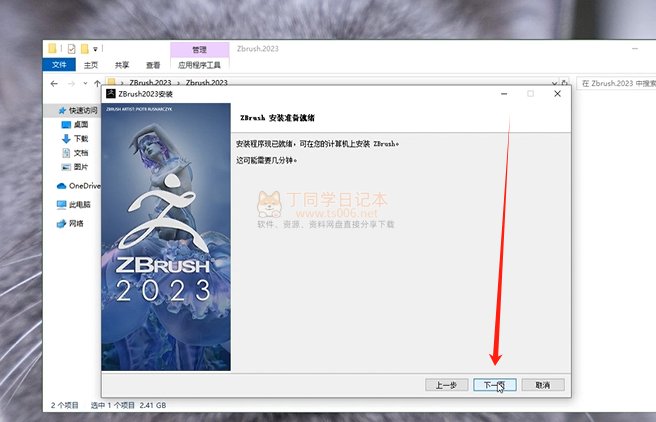656x422 pixels.
Task: Click the 取消 (Cancel) button in installer
Action: coord(543,385)
